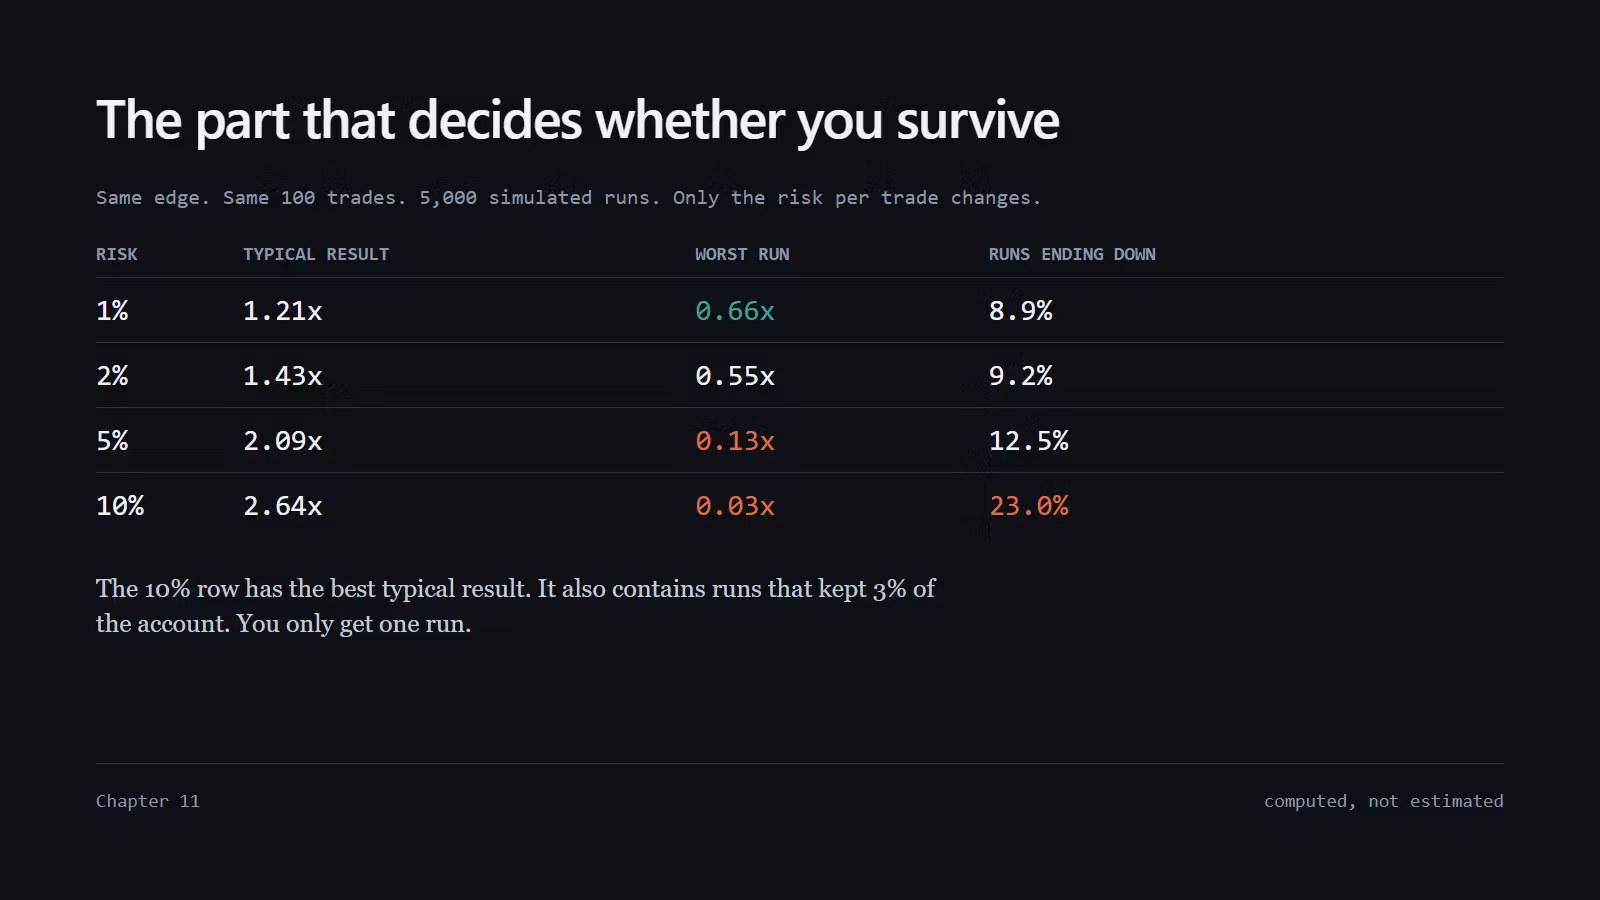Click the green 0.66x worst run value
Viewport: 1600px width, 900px height.
(735, 311)
